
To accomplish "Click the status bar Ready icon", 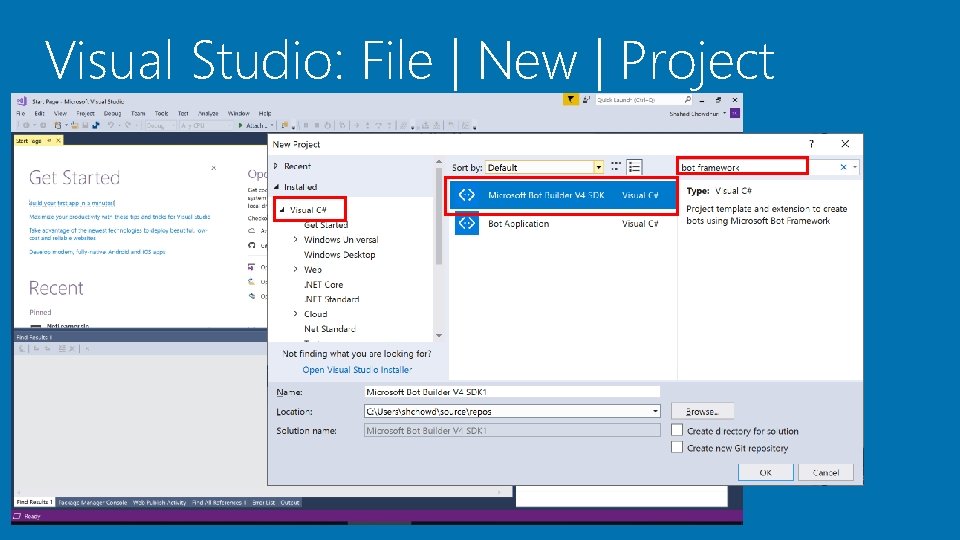I will coord(17,516).
